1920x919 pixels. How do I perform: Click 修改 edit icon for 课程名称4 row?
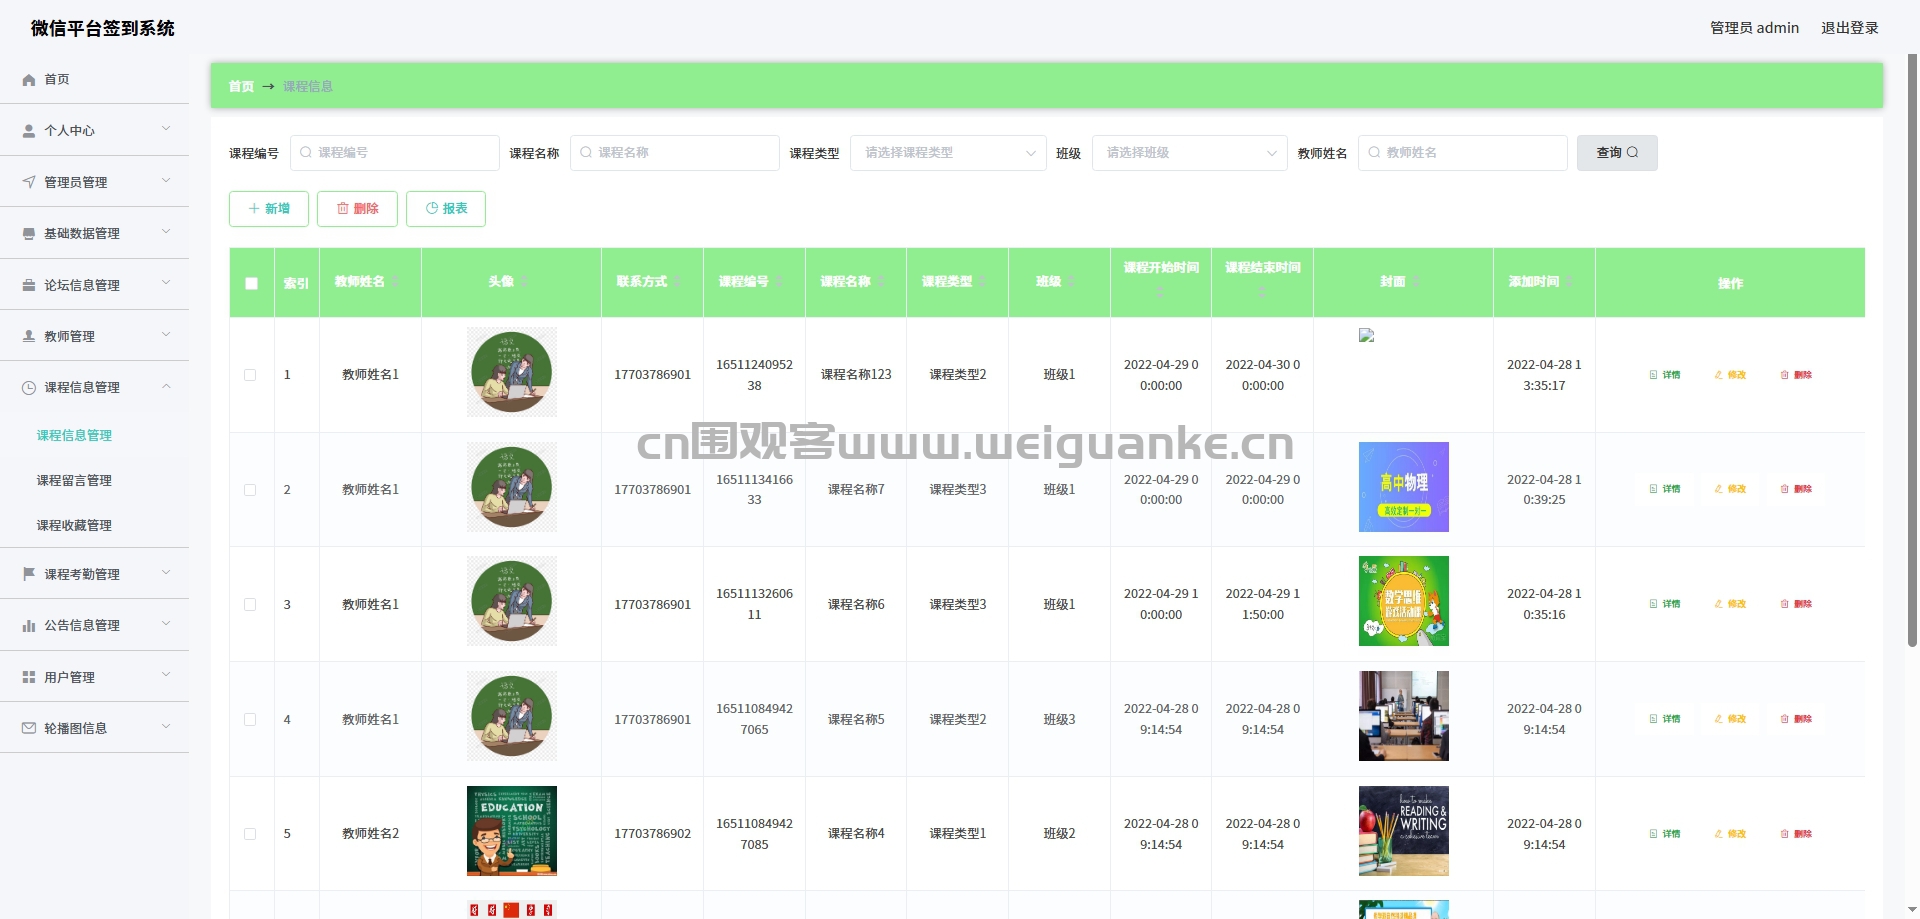[1719, 834]
